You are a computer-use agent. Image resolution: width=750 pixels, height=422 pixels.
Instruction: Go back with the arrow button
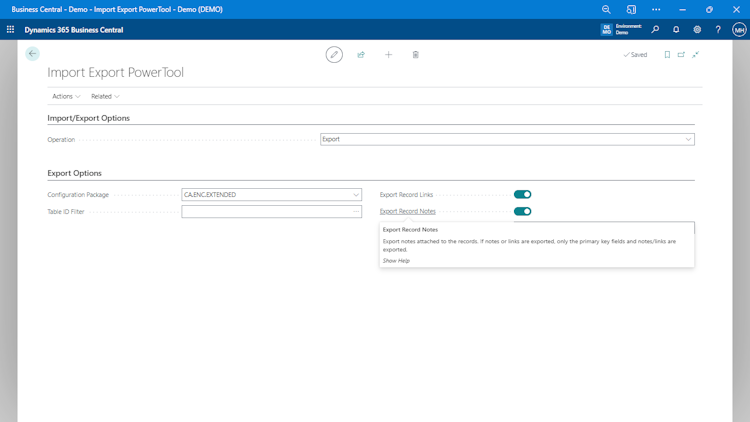click(x=33, y=54)
